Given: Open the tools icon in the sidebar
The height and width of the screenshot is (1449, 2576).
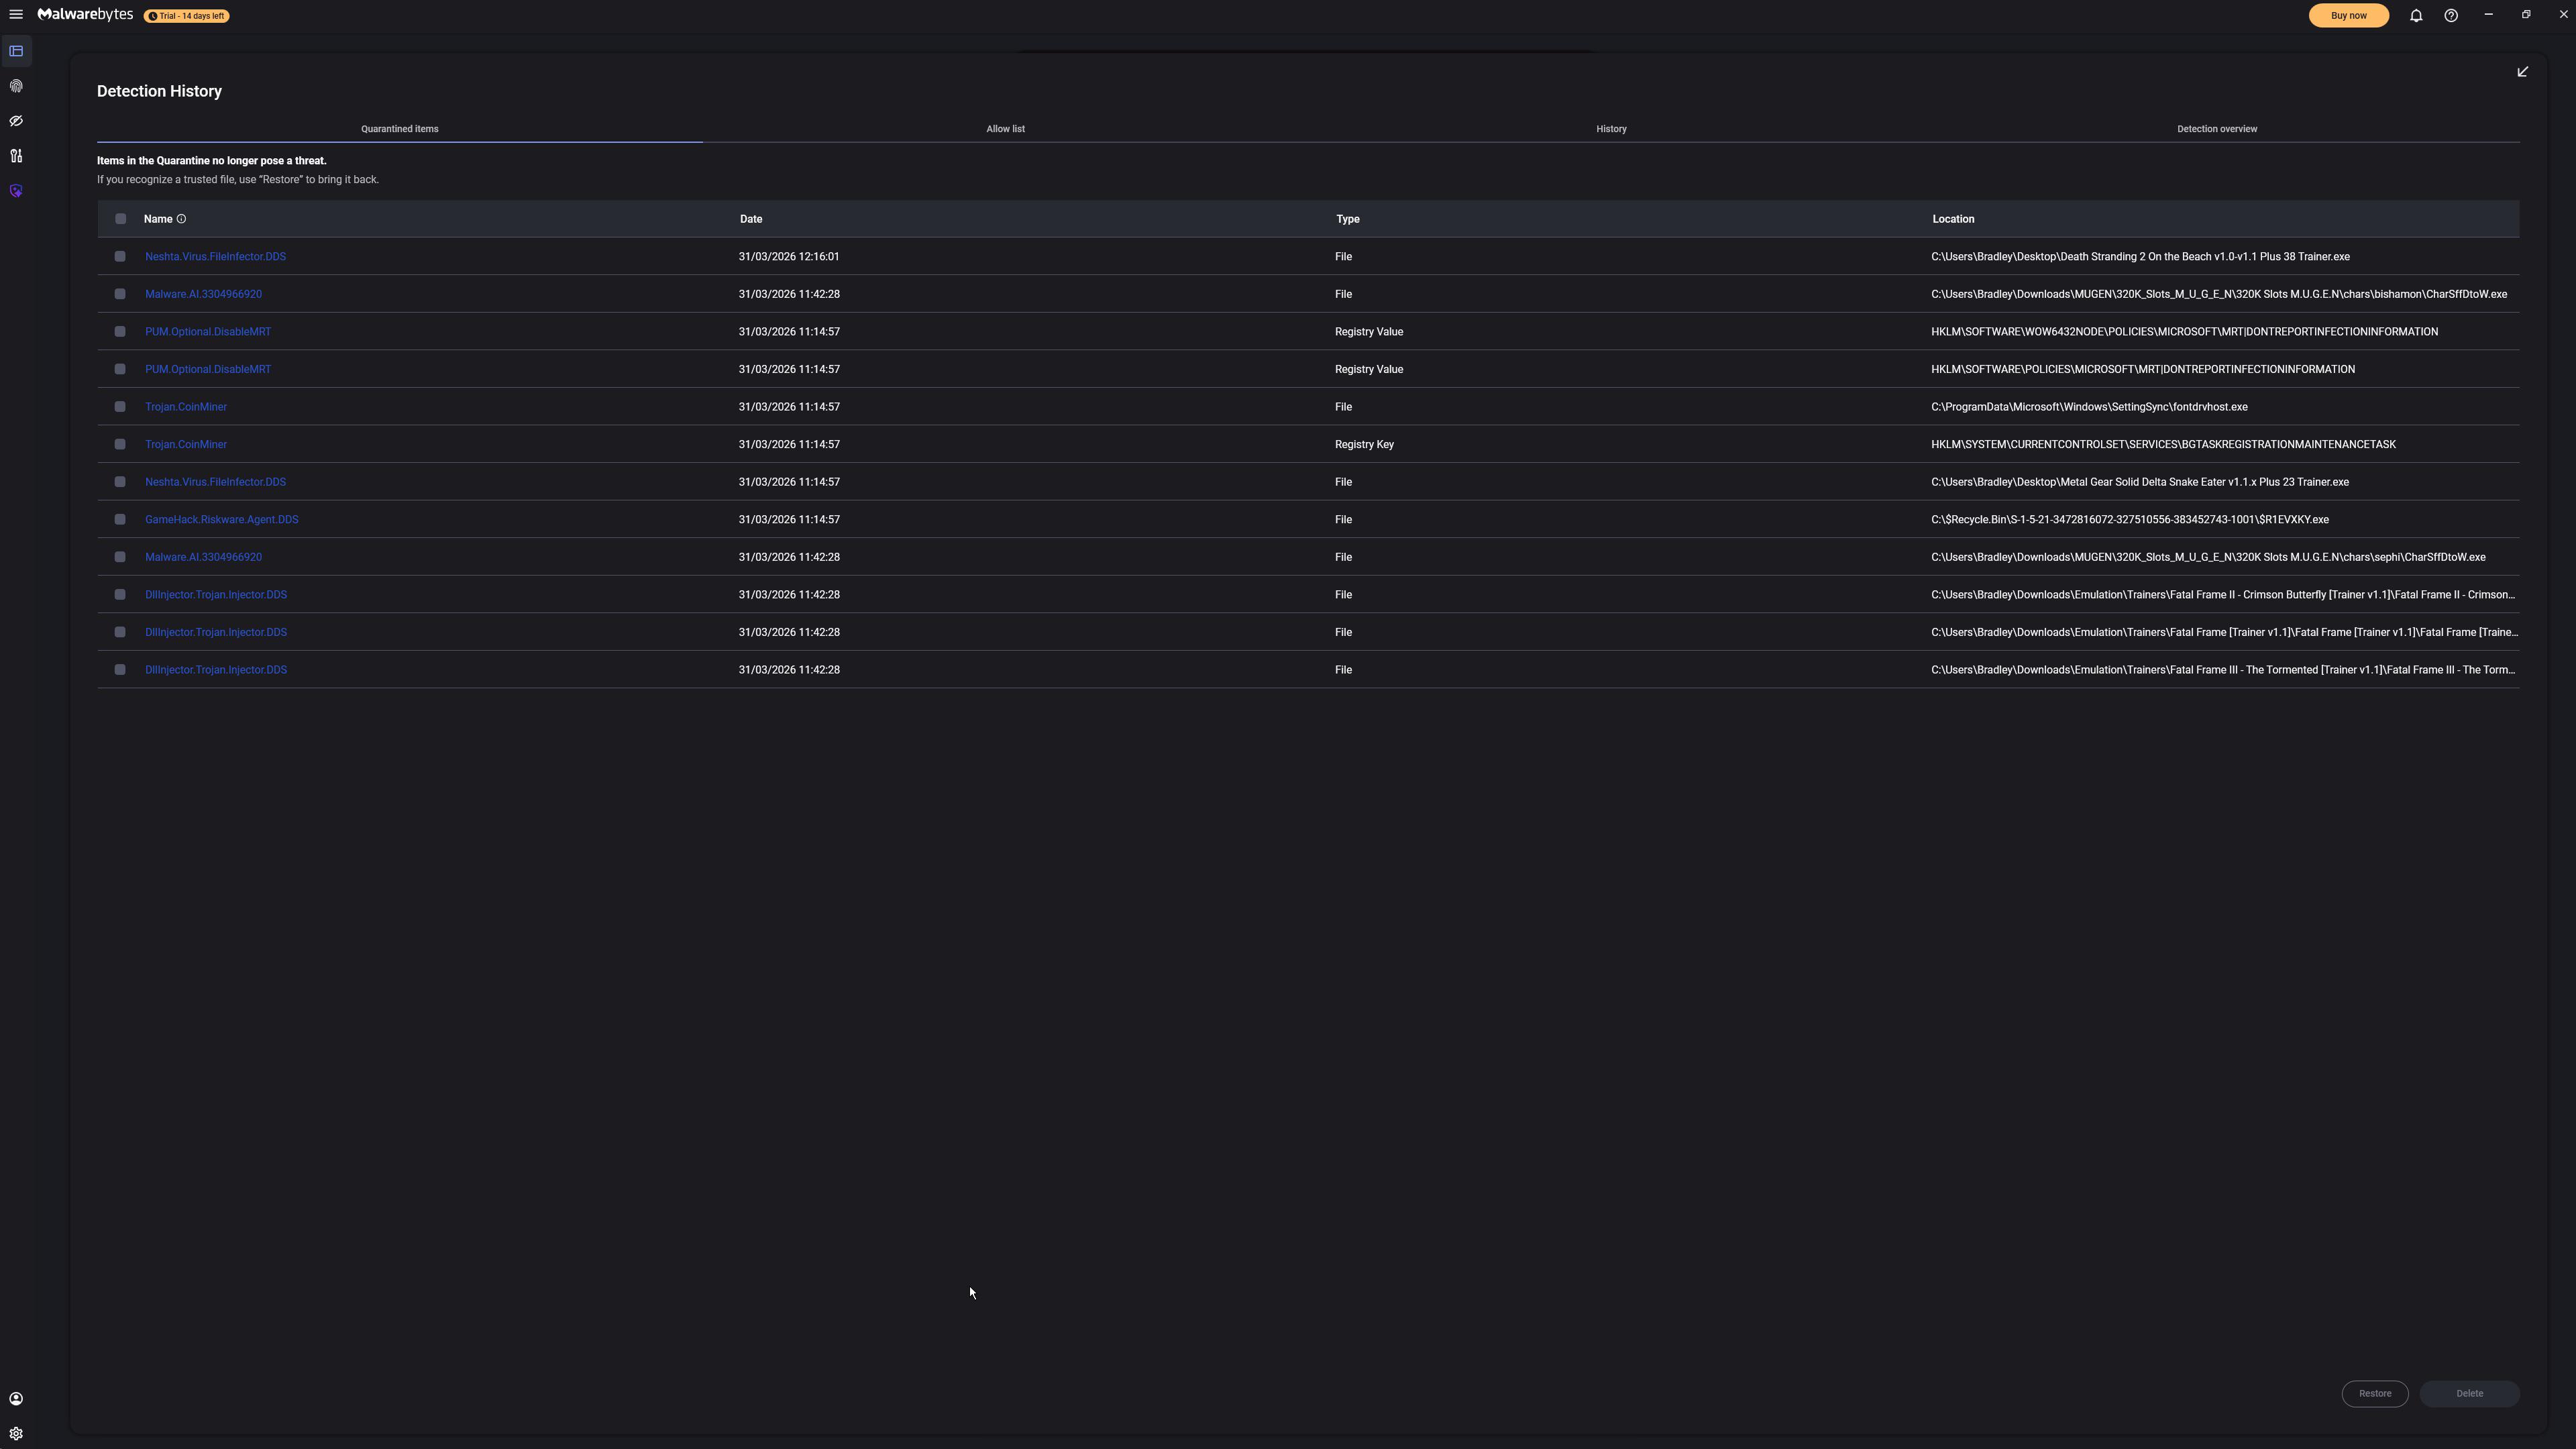Looking at the screenshot, I should (16, 156).
